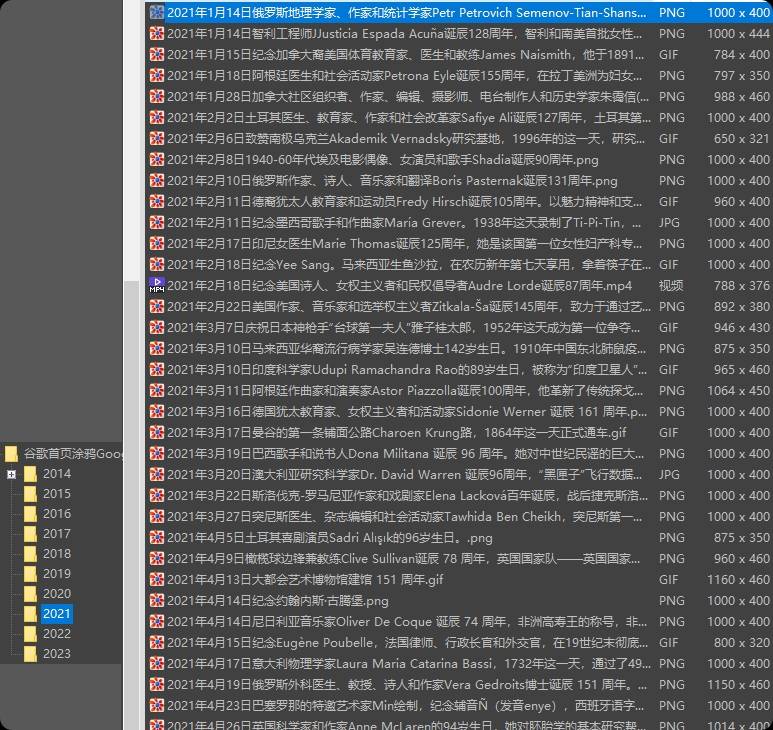The width and height of the screenshot is (773, 730).
Task: Select the Eugène Poubelle GIF file
Action: click(400, 643)
